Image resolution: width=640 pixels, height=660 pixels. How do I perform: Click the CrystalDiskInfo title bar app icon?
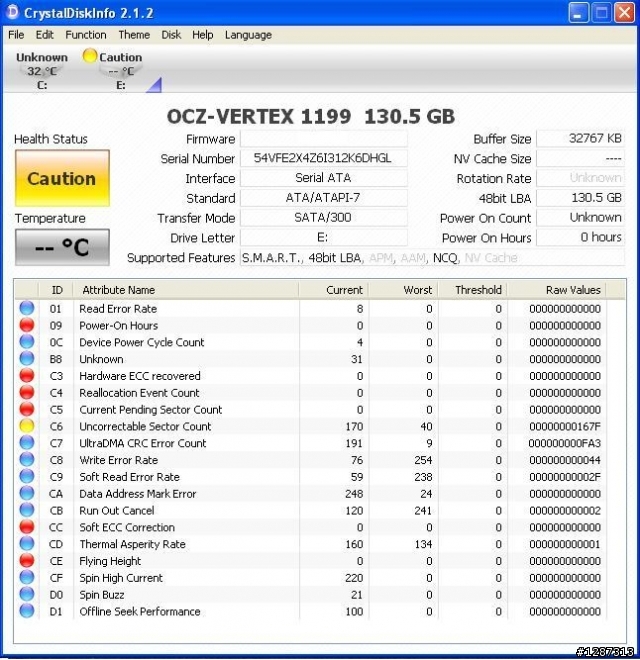point(13,12)
